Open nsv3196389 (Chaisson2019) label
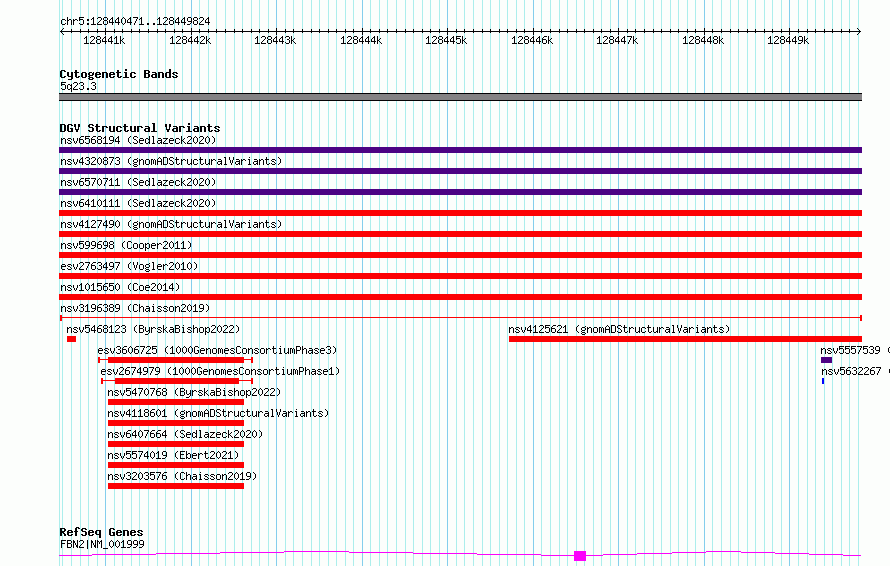890x566 pixels. (135, 308)
